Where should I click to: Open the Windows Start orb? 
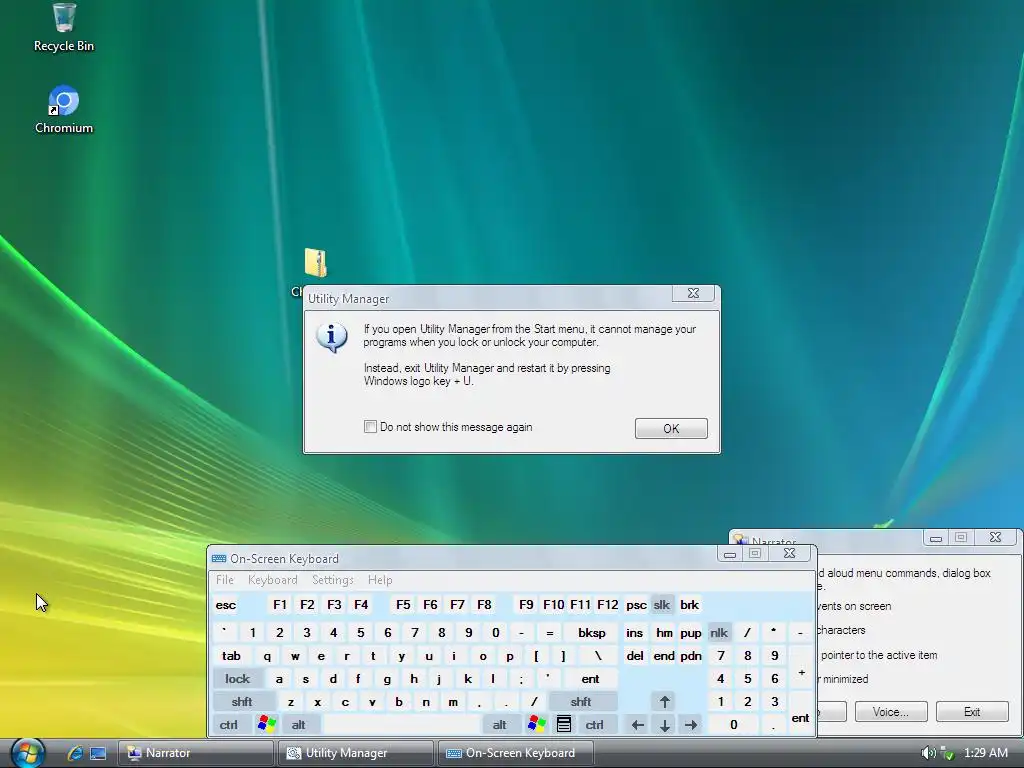[27, 753]
